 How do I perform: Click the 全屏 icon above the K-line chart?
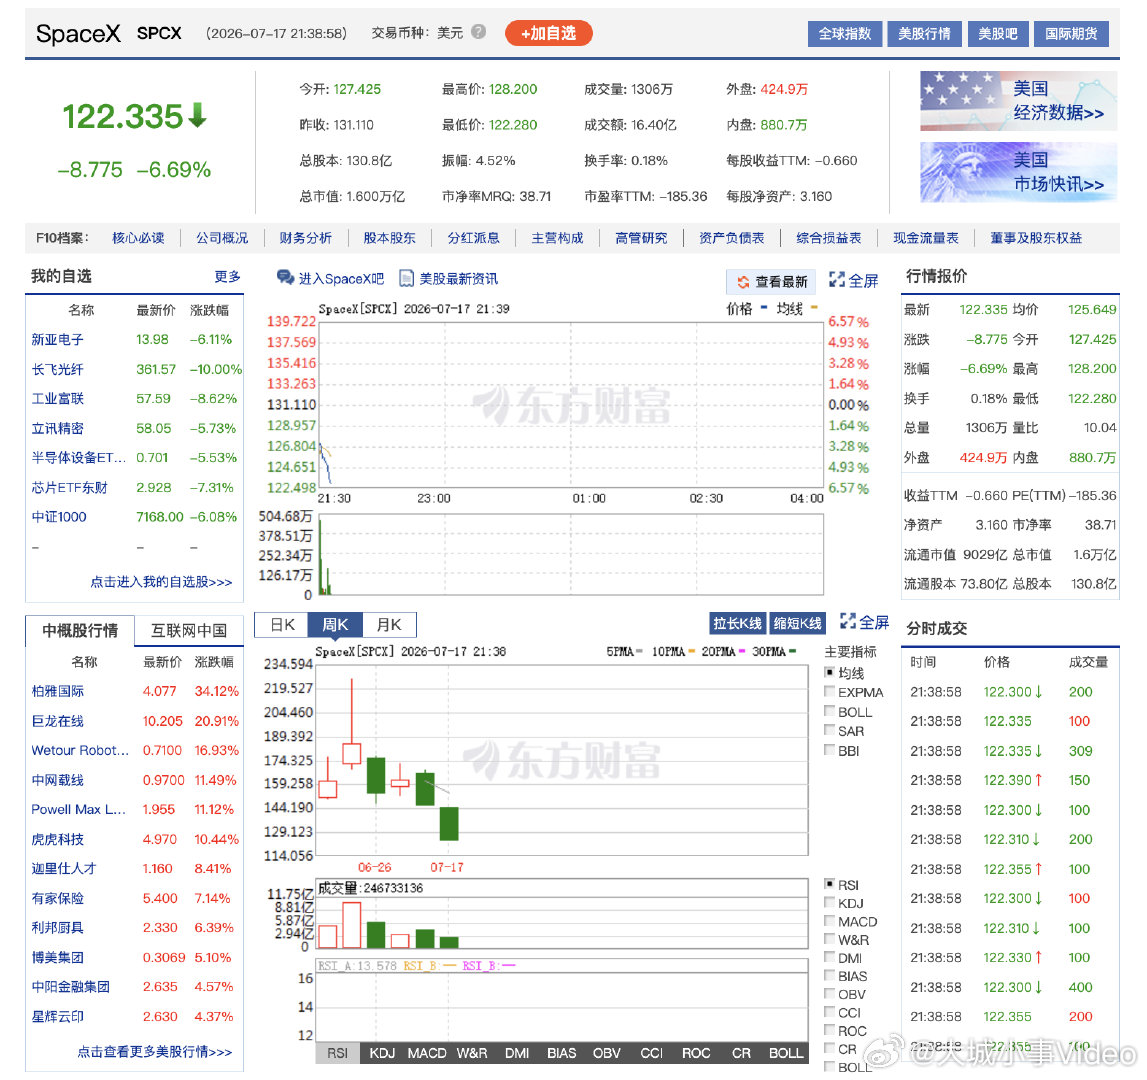(848, 621)
